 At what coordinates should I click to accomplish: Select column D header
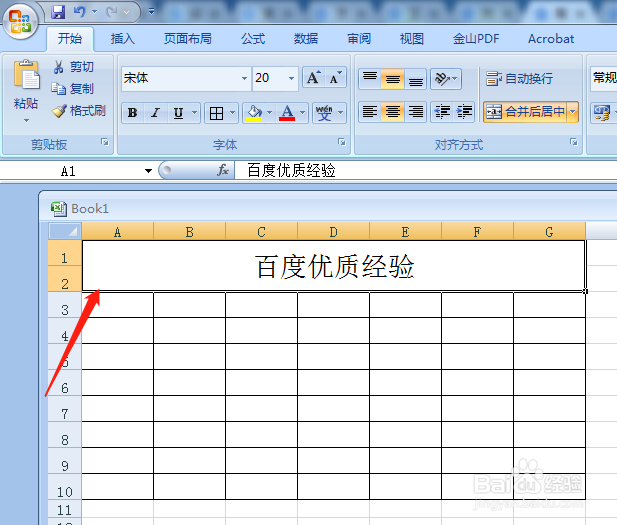(x=333, y=232)
